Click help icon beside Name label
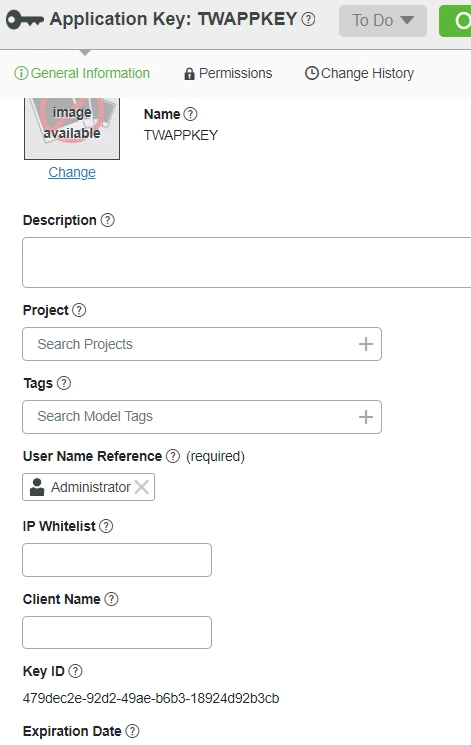The height and width of the screenshot is (745, 471). pyautogui.click(x=190, y=114)
